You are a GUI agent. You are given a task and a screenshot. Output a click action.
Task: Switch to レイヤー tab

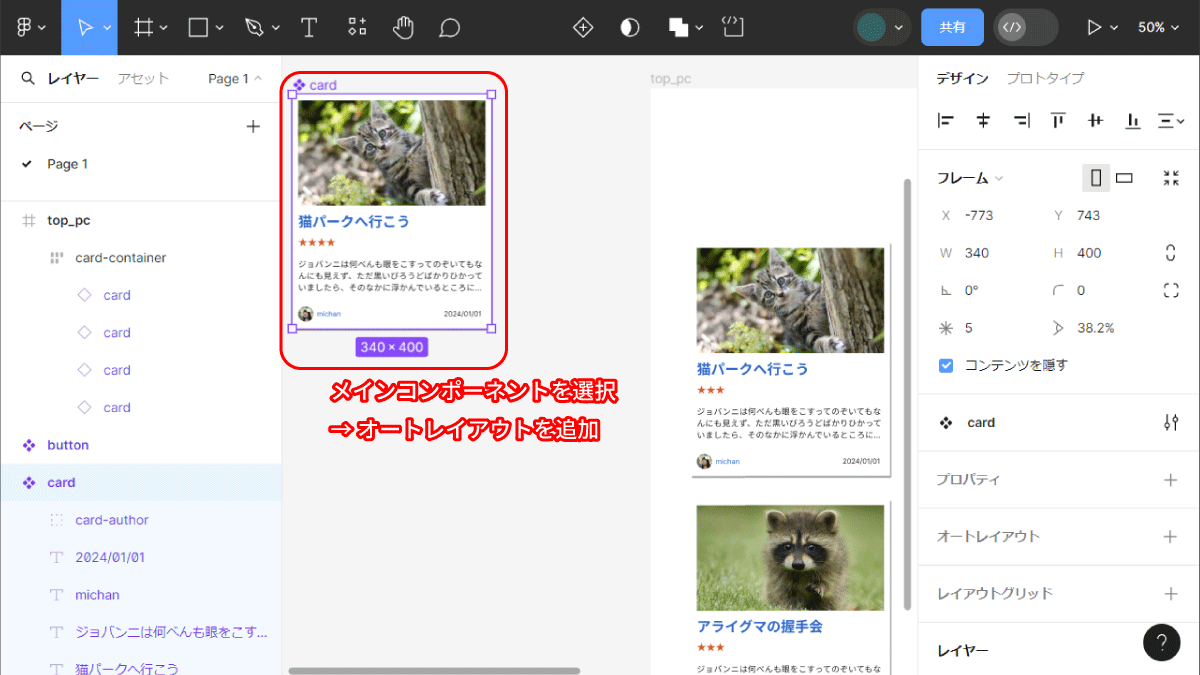(73, 78)
